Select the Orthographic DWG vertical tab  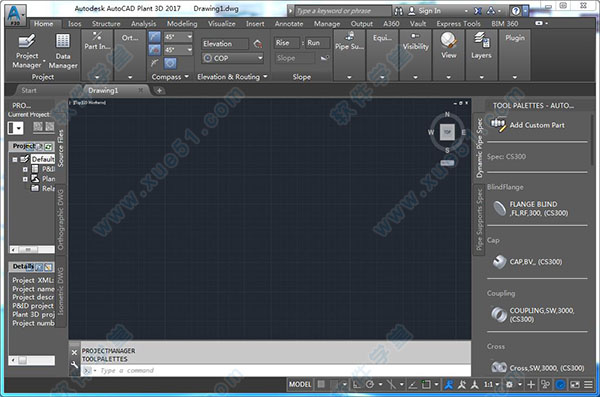pos(60,219)
